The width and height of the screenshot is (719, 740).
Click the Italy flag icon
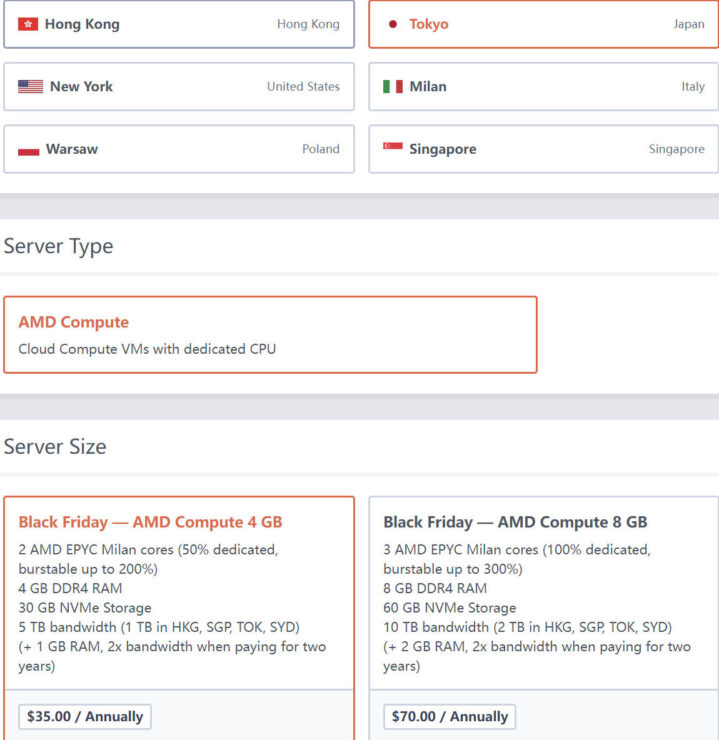pyautogui.click(x=393, y=87)
